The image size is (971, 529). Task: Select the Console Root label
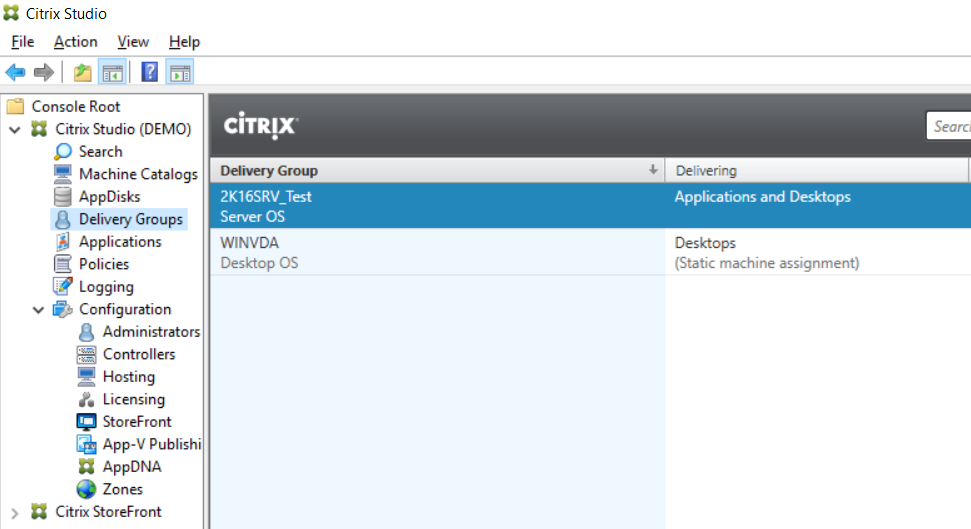click(76, 107)
